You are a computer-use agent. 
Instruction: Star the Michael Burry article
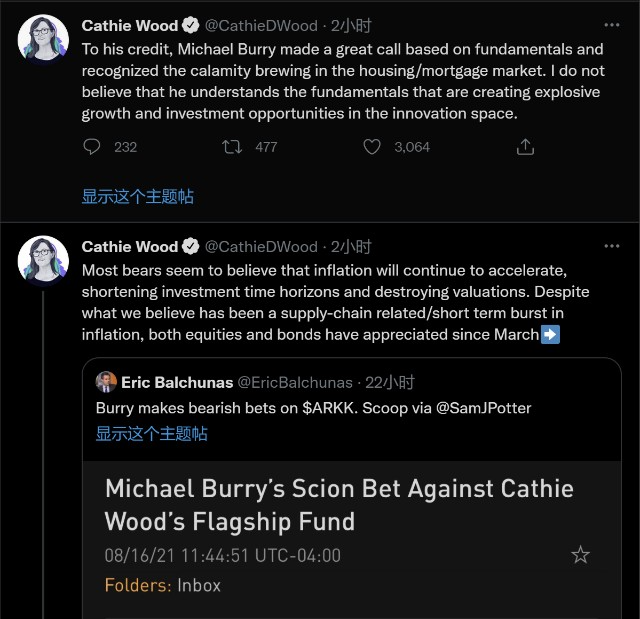click(580, 555)
